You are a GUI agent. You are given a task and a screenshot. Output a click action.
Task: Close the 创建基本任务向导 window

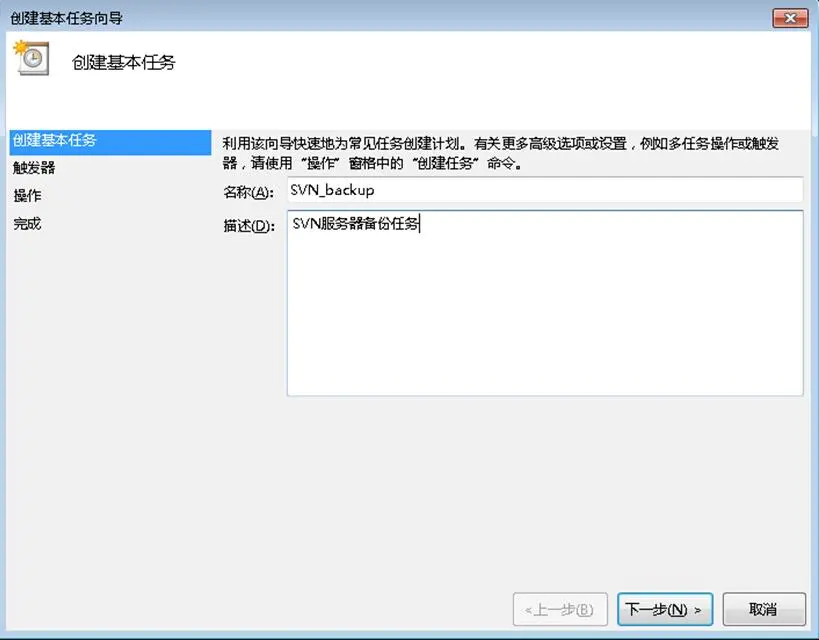pyautogui.click(x=790, y=18)
